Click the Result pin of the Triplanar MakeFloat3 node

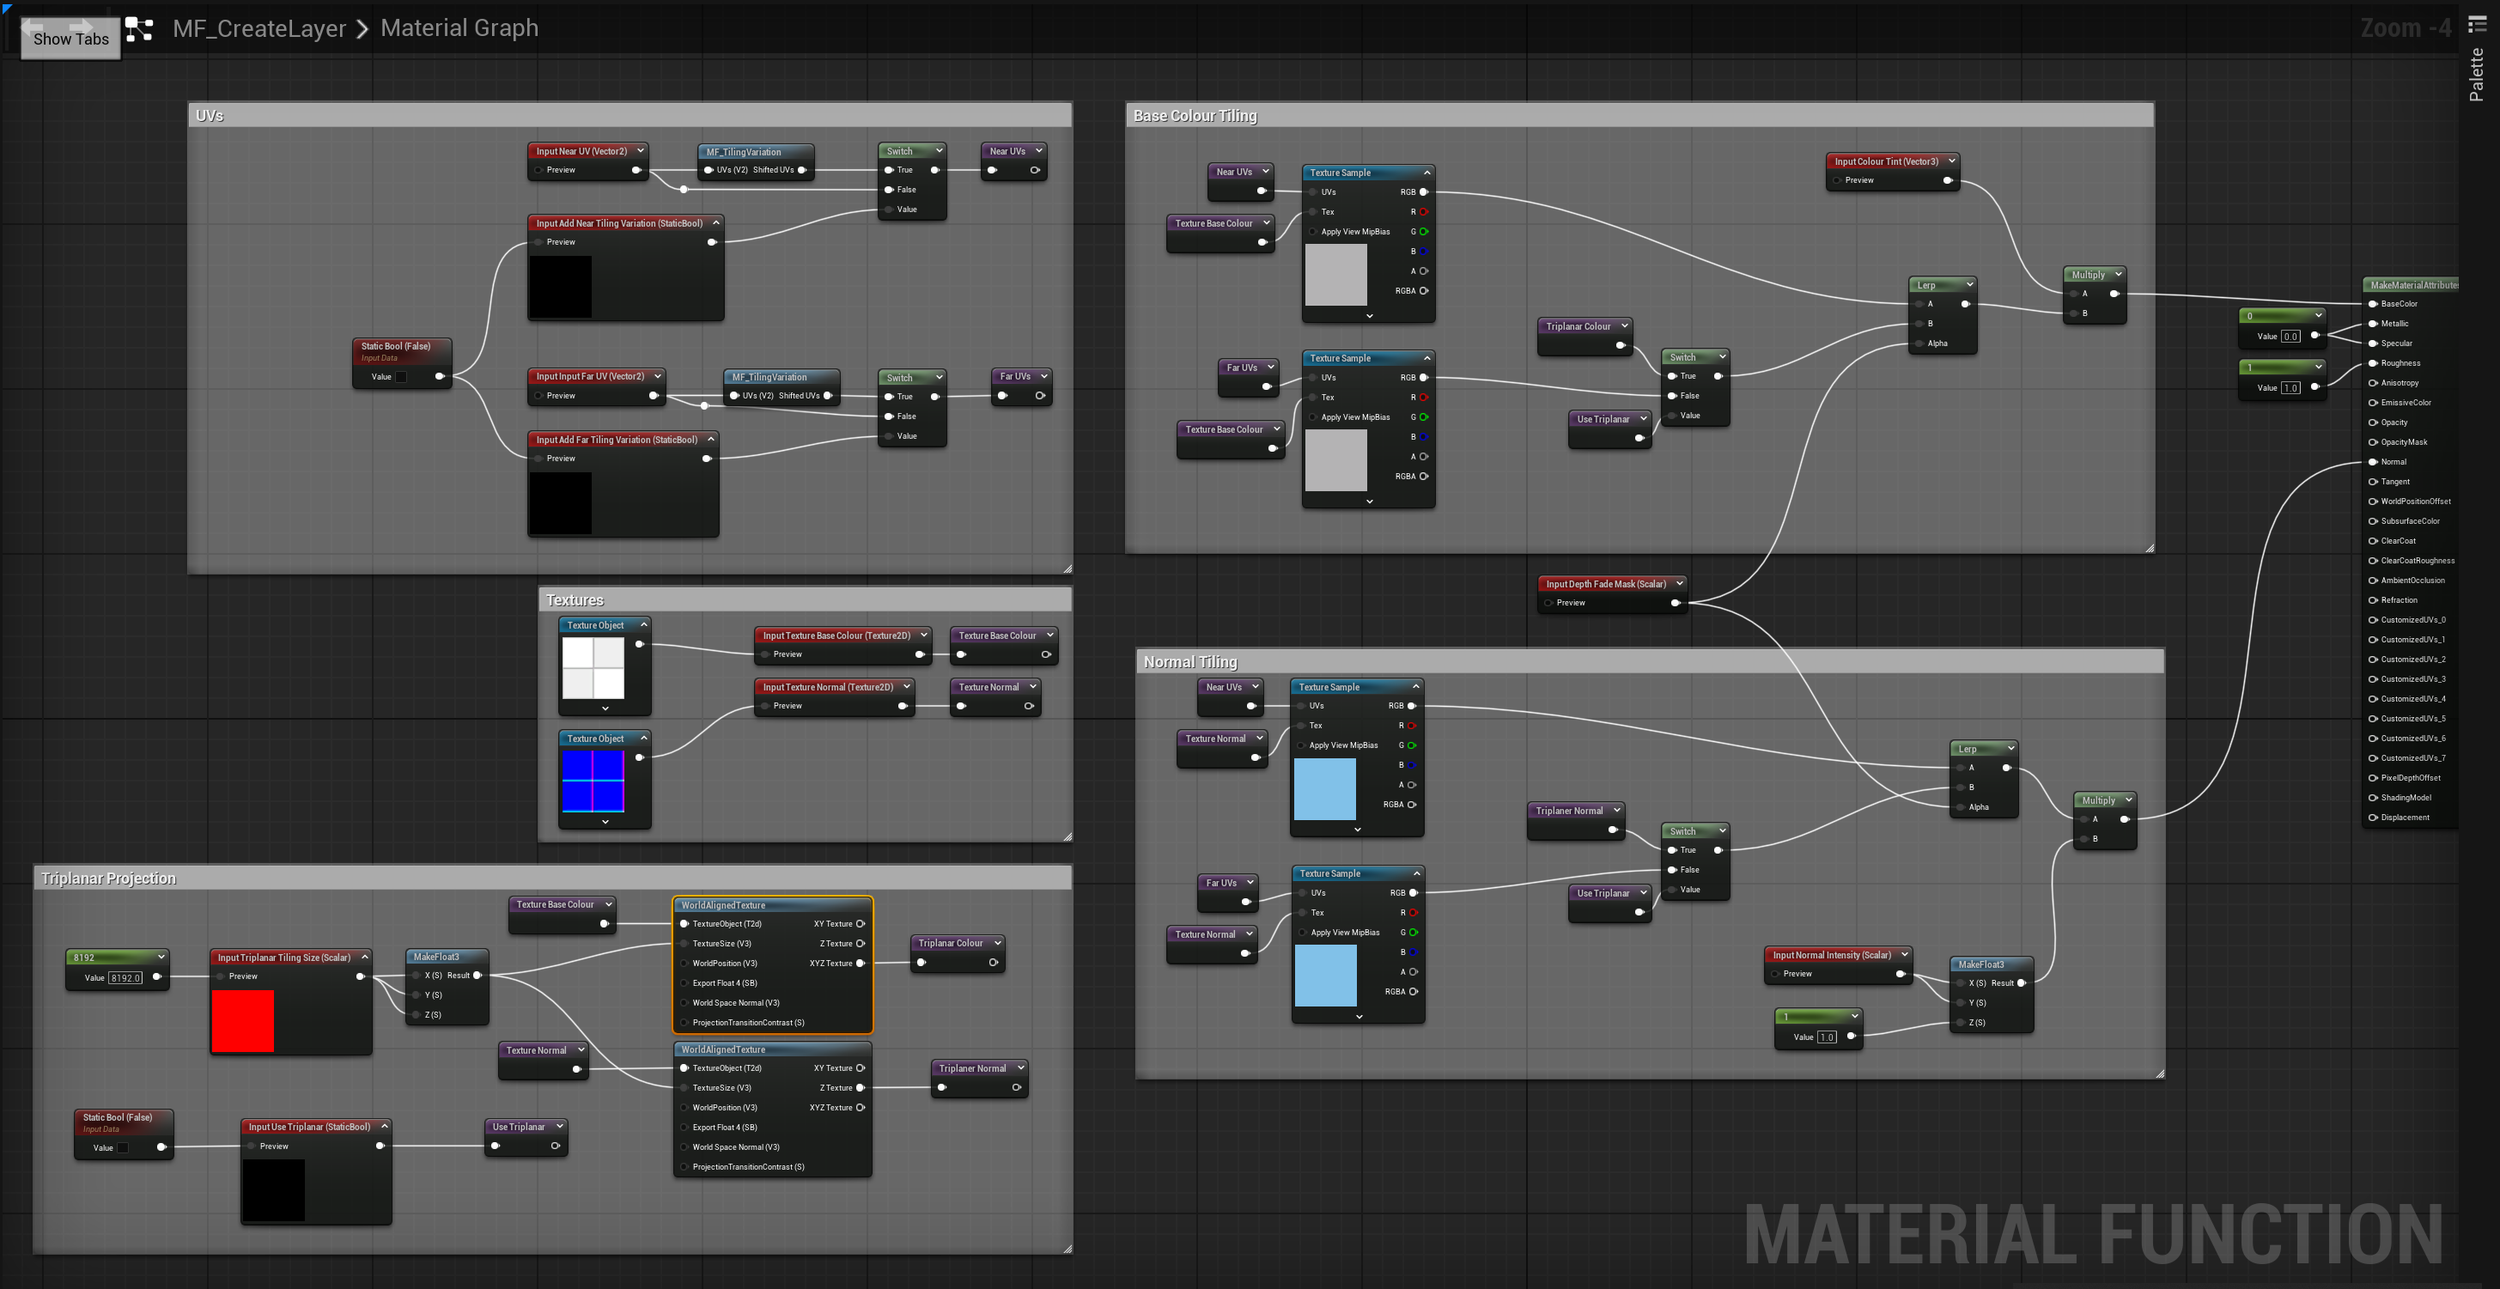click(477, 975)
